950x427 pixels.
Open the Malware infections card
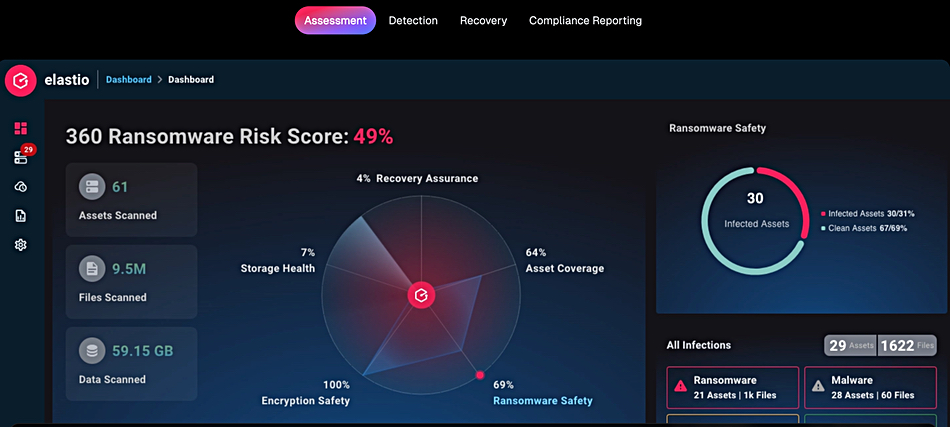click(871, 388)
